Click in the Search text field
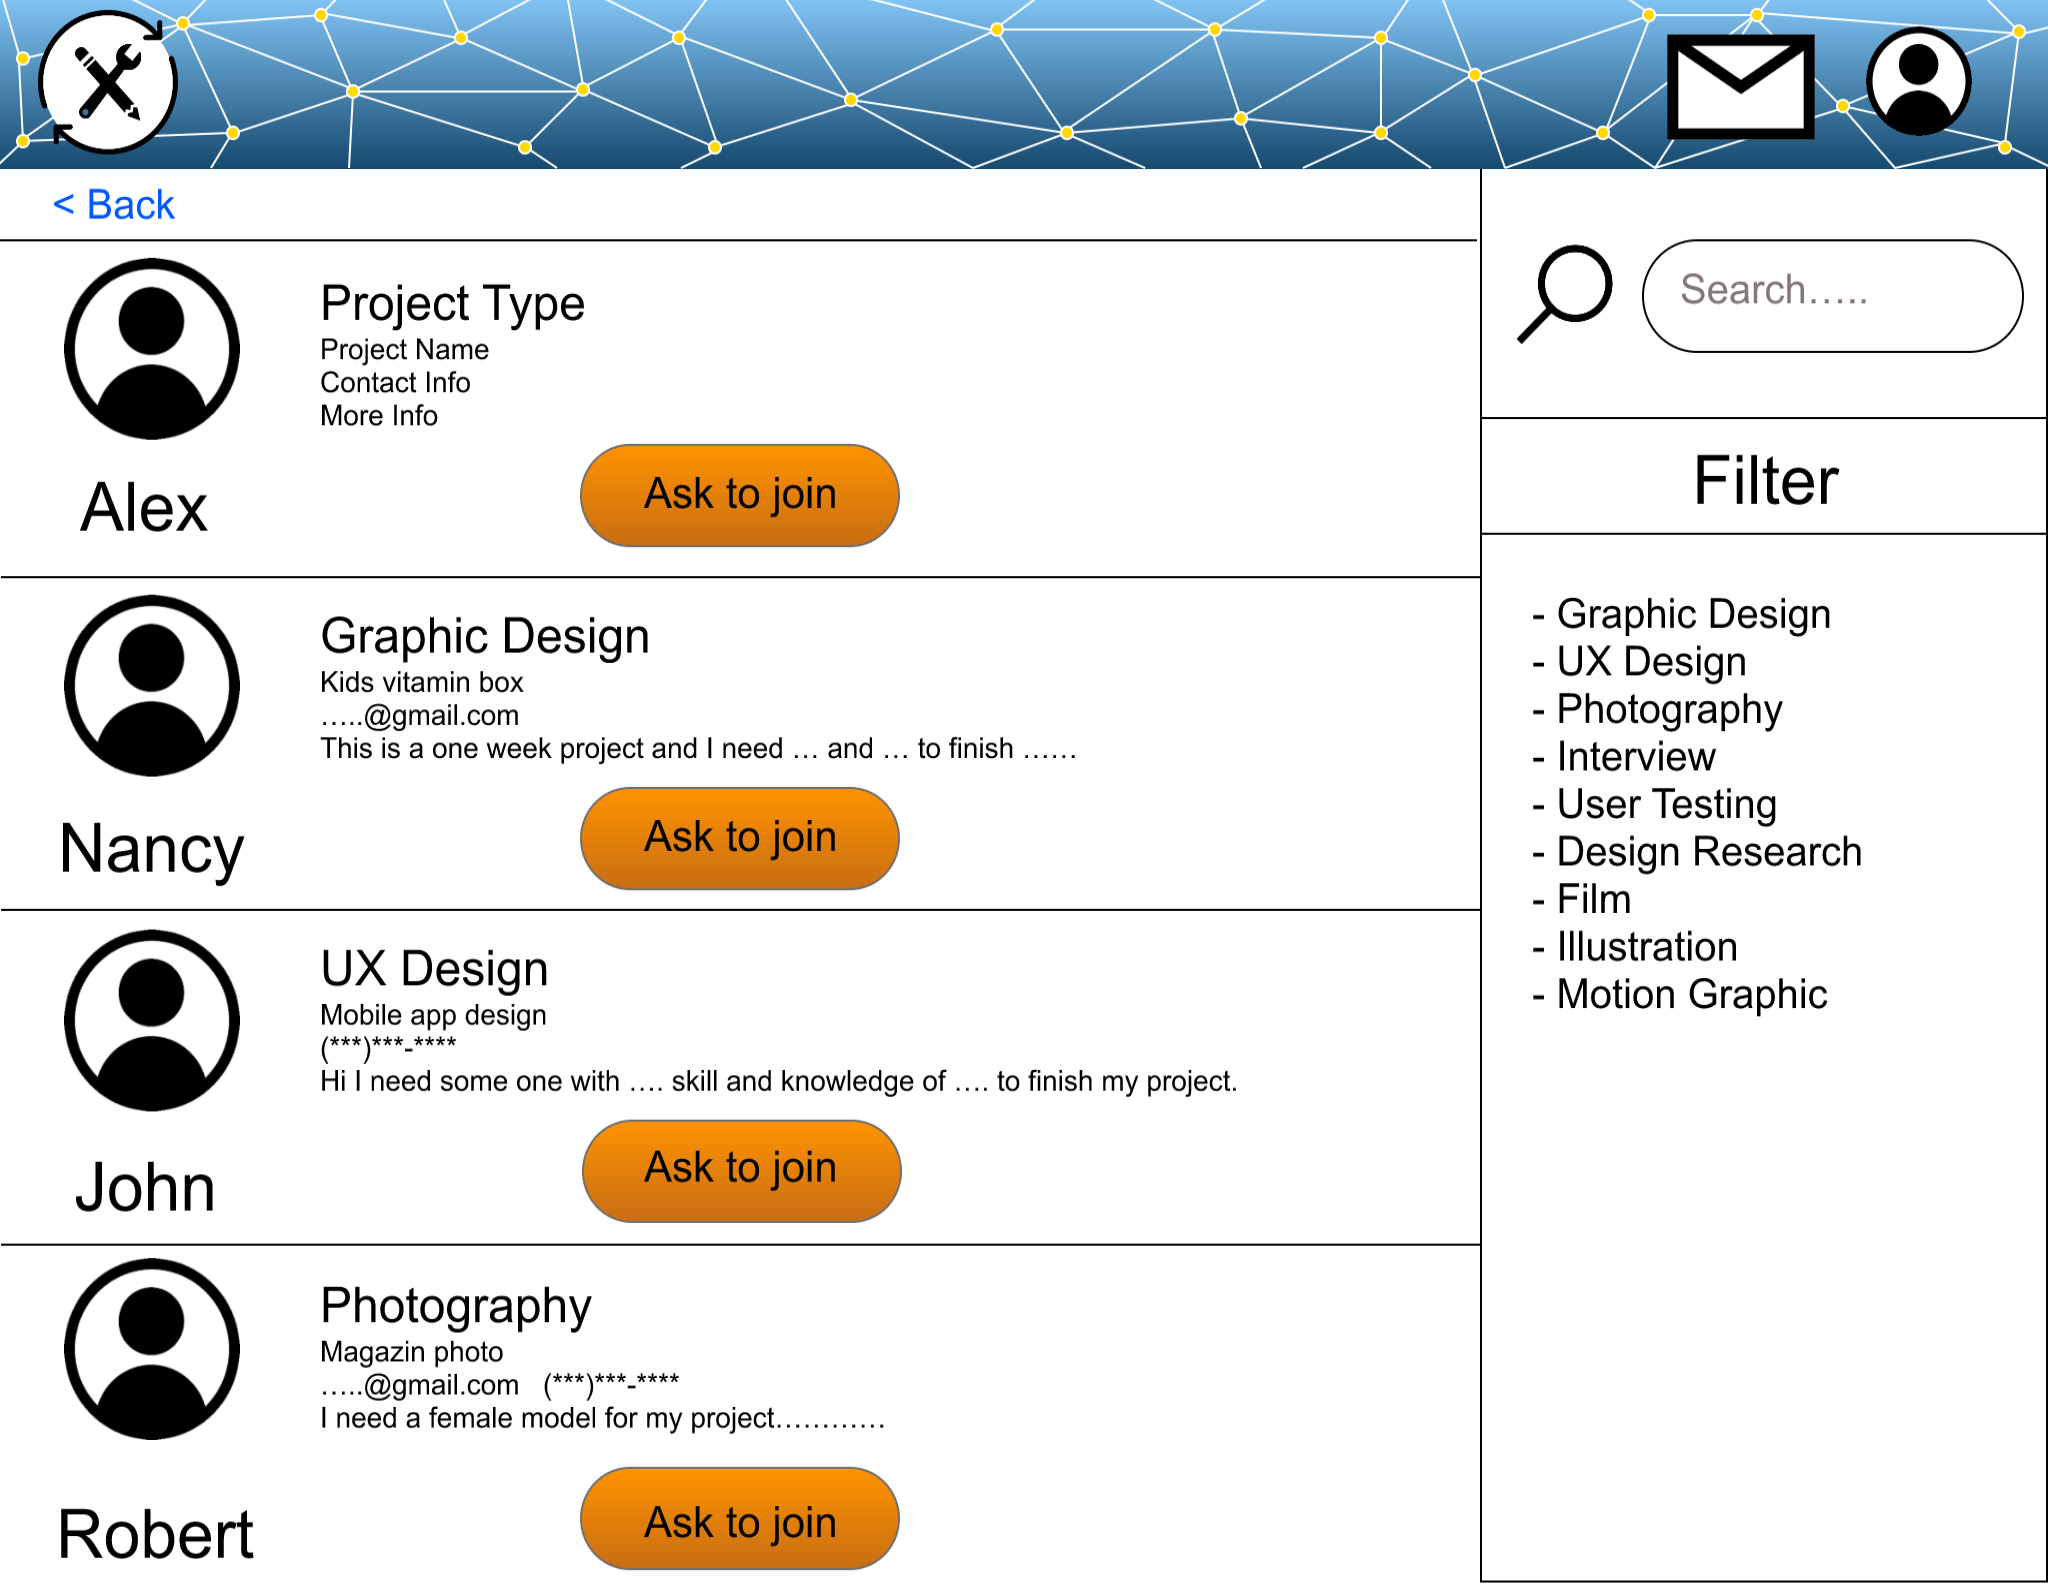The image size is (2048, 1586). click(1832, 295)
